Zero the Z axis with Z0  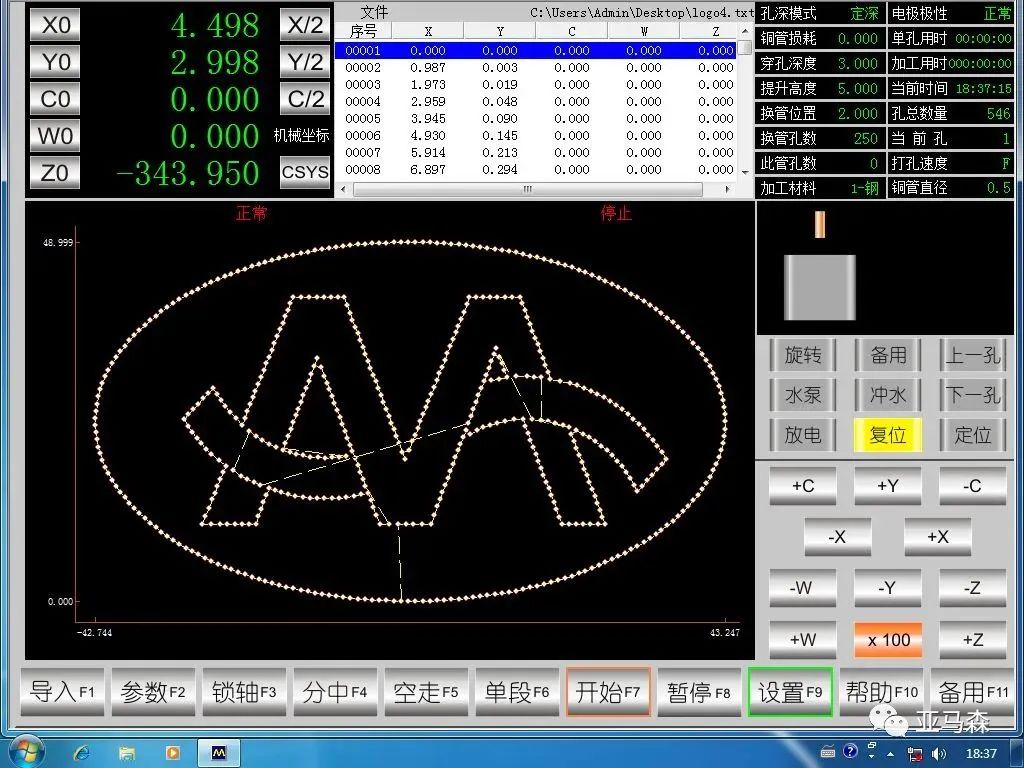point(55,172)
